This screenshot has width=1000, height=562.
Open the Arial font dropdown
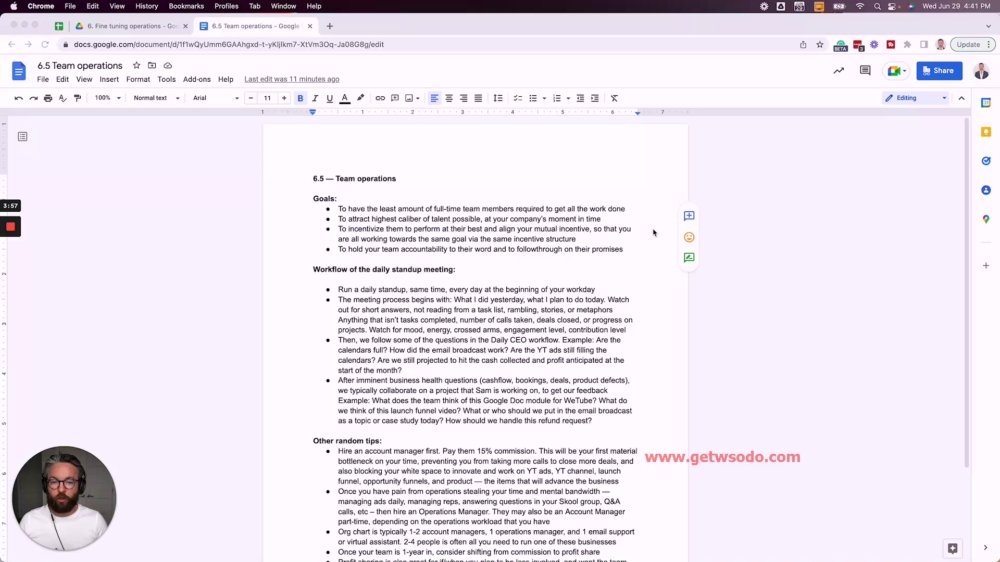216,98
